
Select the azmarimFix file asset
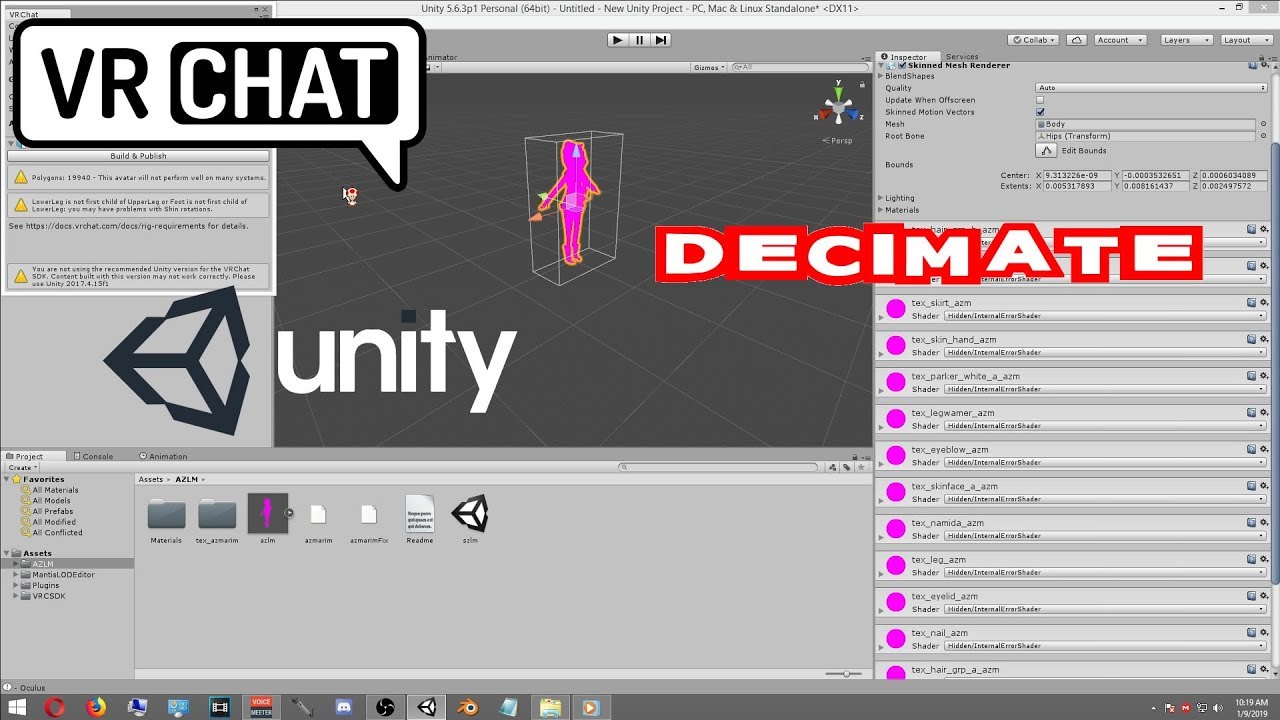(369, 520)
